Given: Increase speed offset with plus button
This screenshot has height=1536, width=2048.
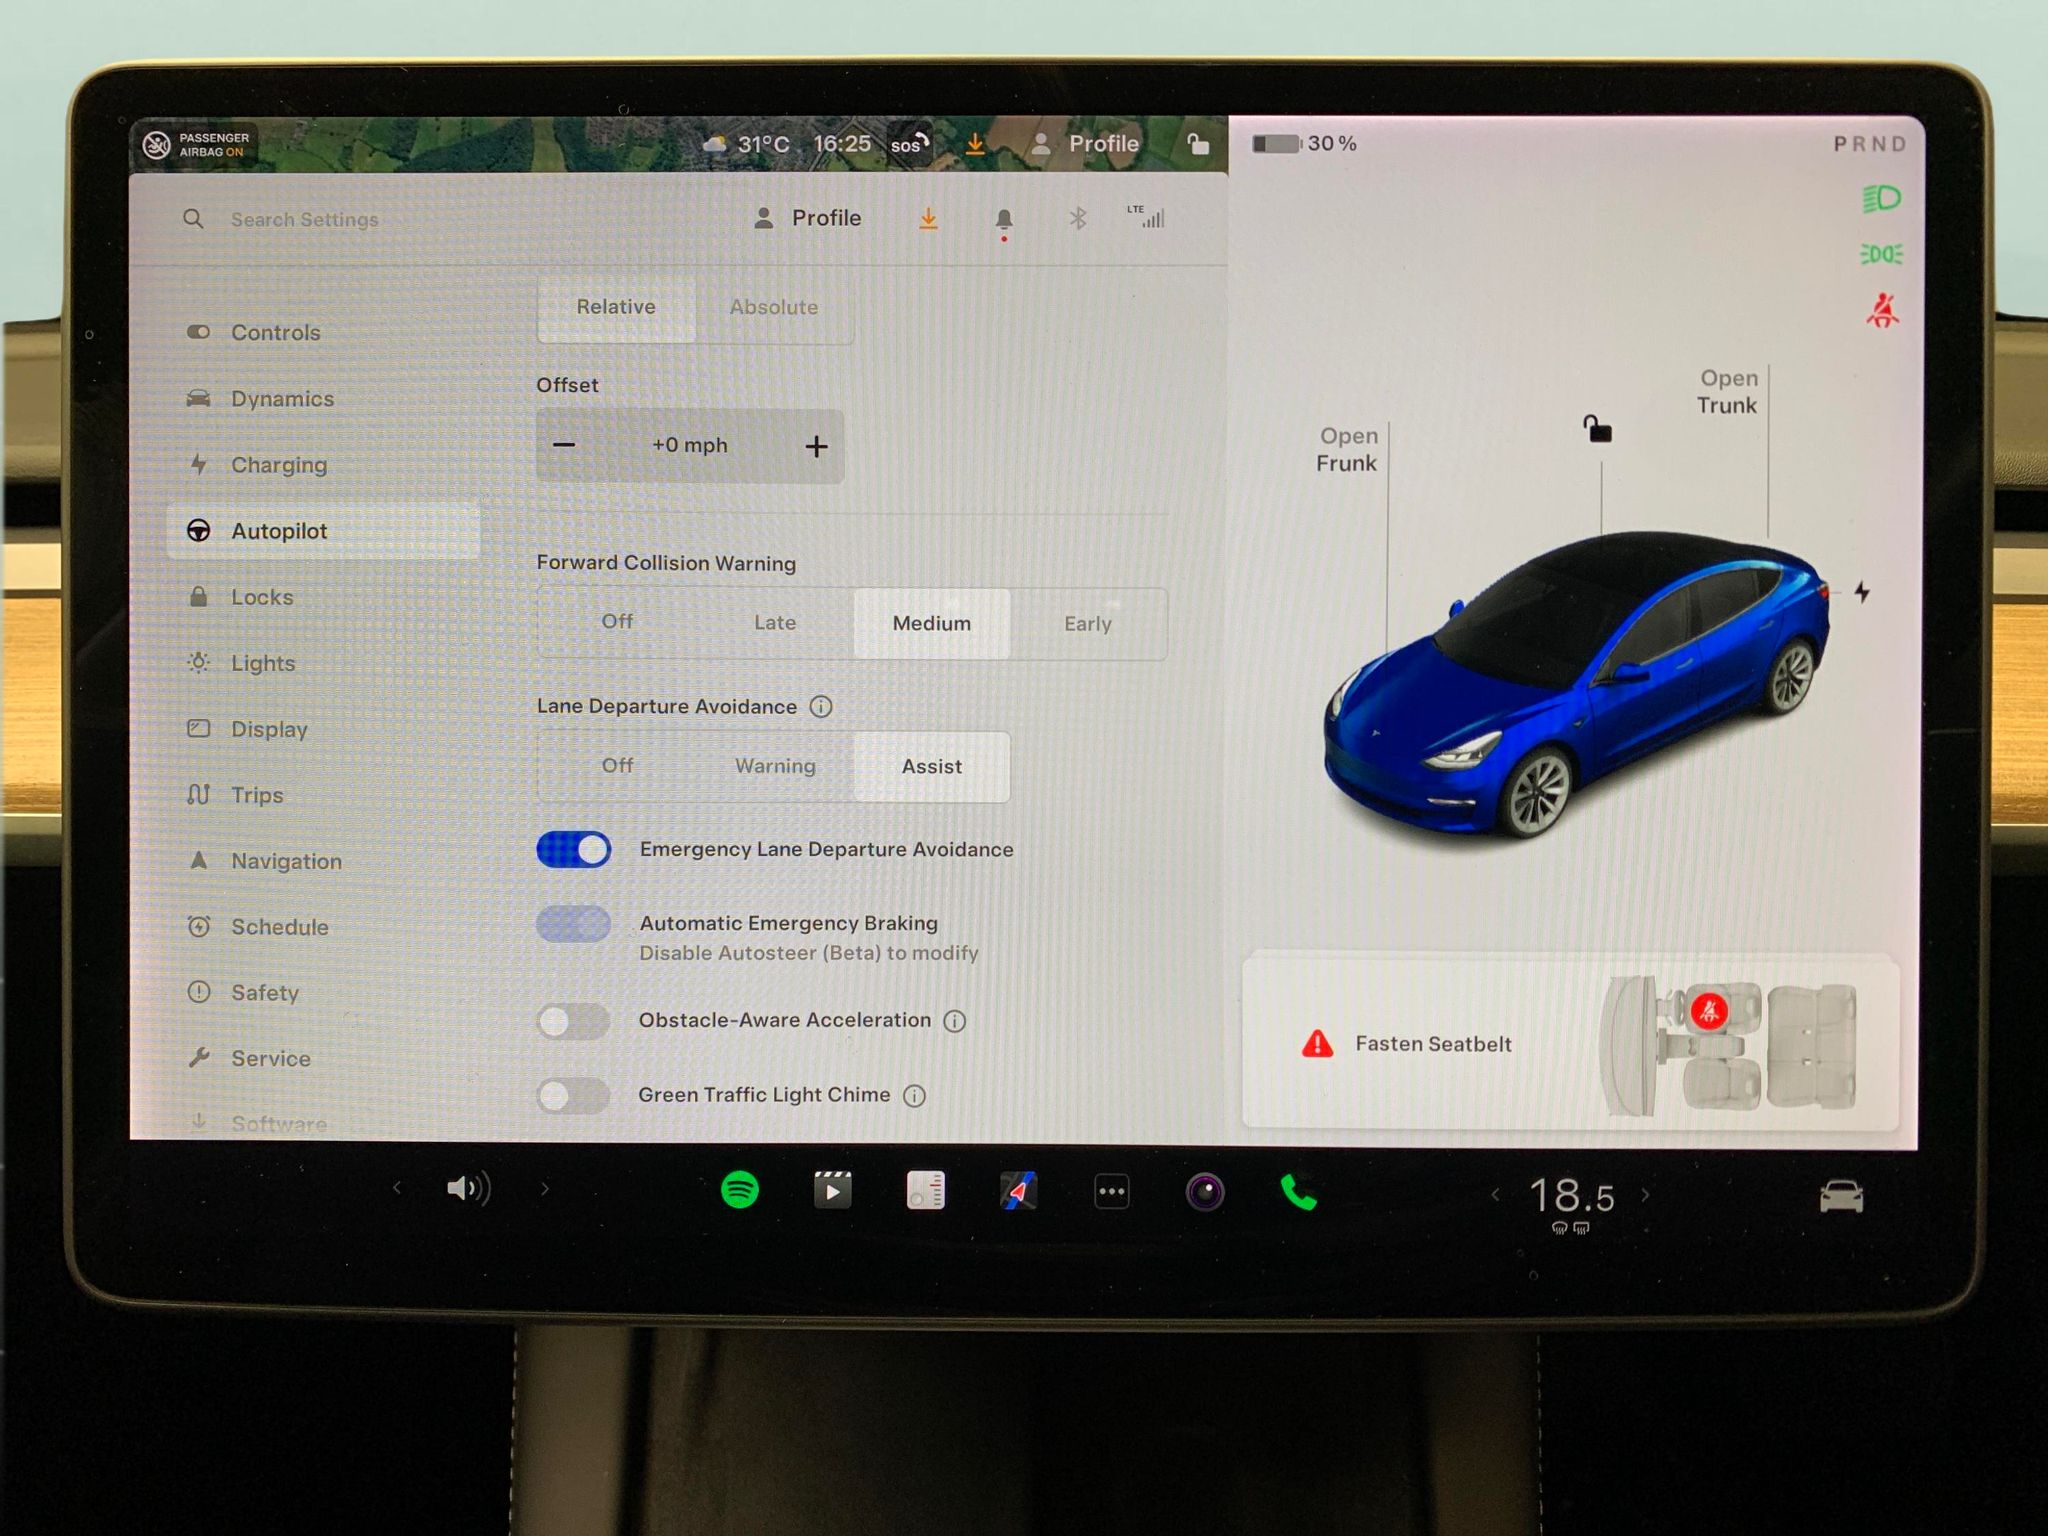Looking at the screenshot, I should [x=816, y=447].
